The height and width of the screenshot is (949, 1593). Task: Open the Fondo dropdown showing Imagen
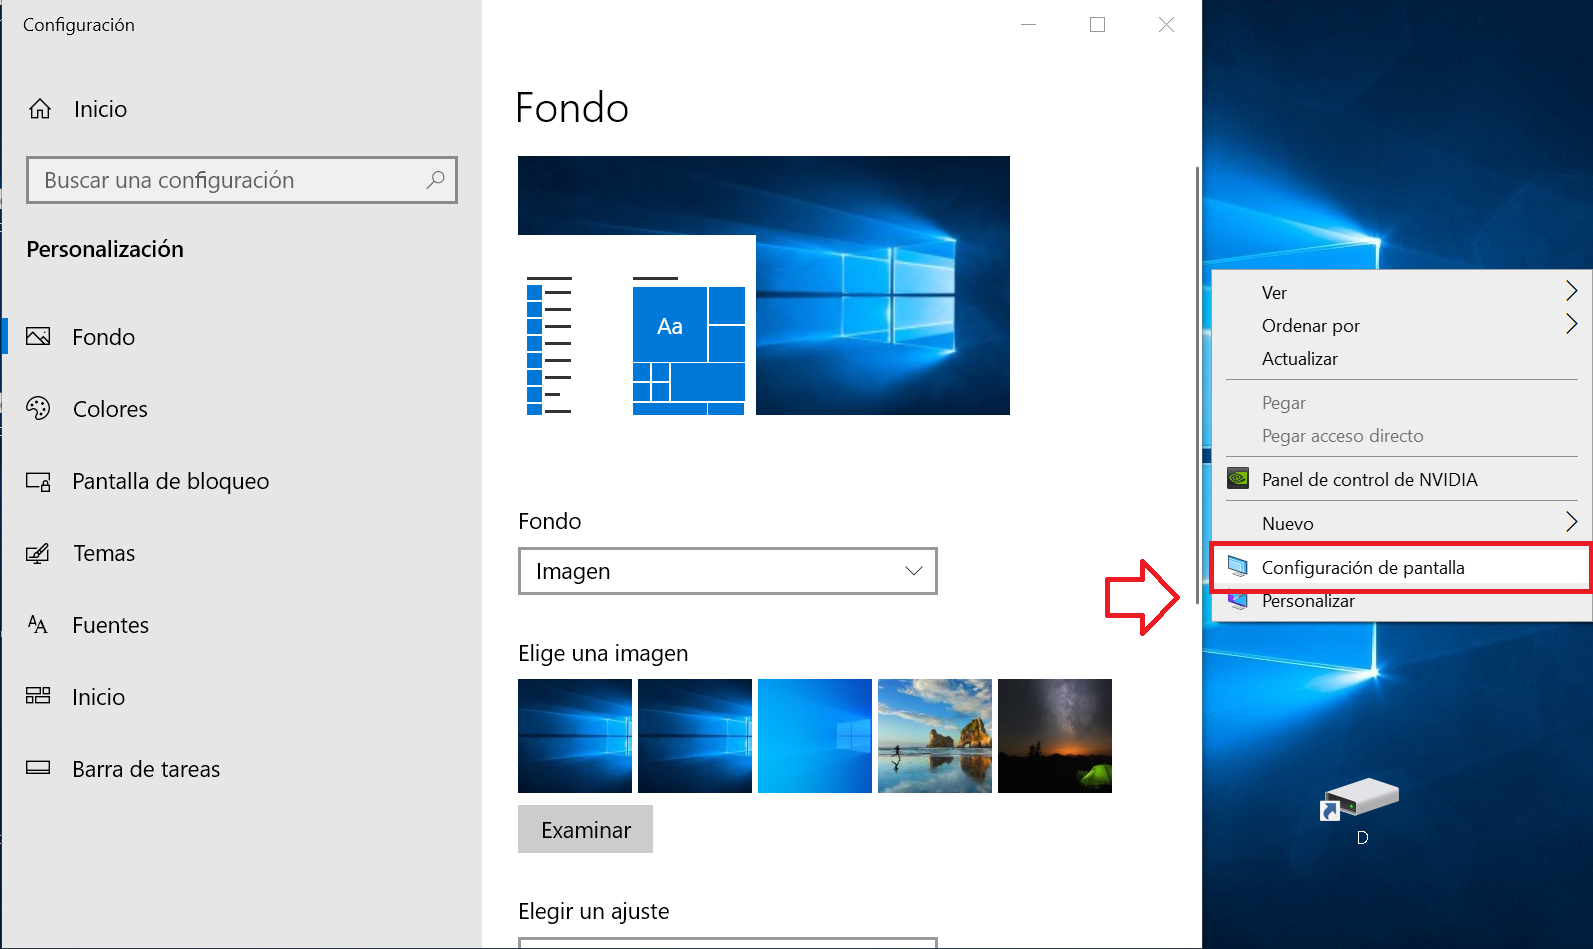(728, 571)
